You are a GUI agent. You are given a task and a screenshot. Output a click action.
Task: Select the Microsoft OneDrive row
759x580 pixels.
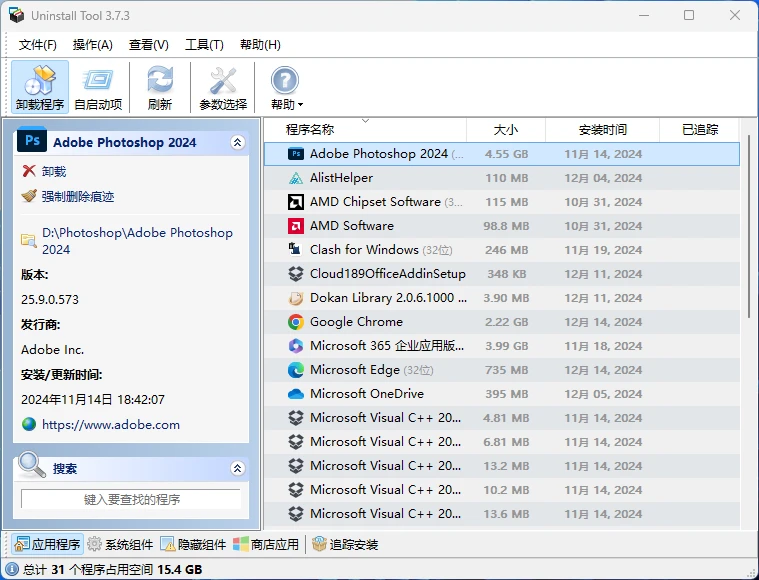[x=502, y=394]
